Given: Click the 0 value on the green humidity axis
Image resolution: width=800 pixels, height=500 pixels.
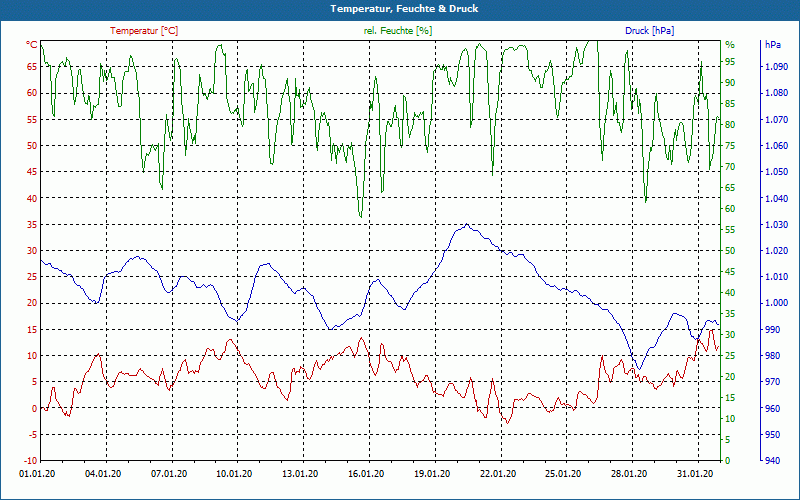Looking at the screenshot, I should 728,460.
